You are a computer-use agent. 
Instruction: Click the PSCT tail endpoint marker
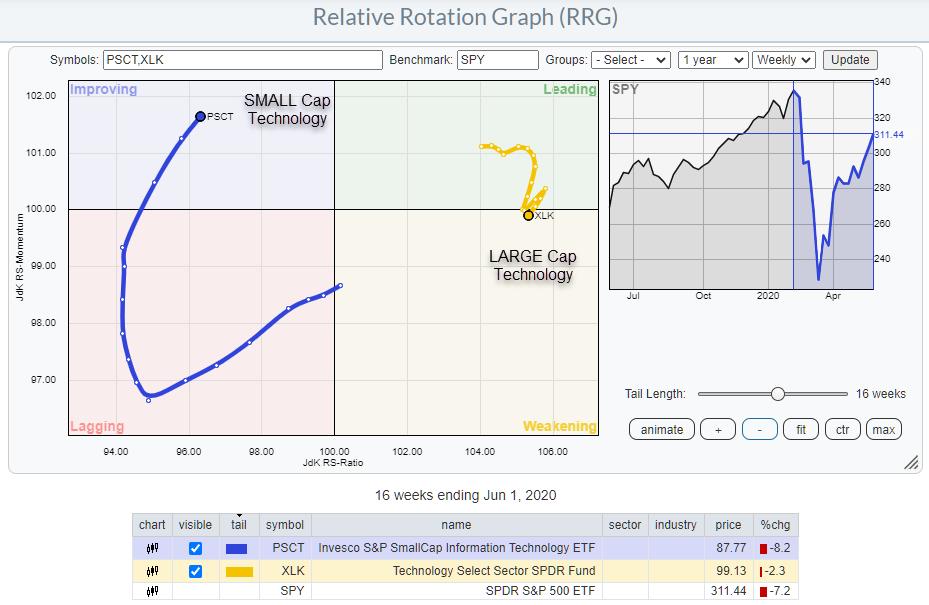coord(200,117)
